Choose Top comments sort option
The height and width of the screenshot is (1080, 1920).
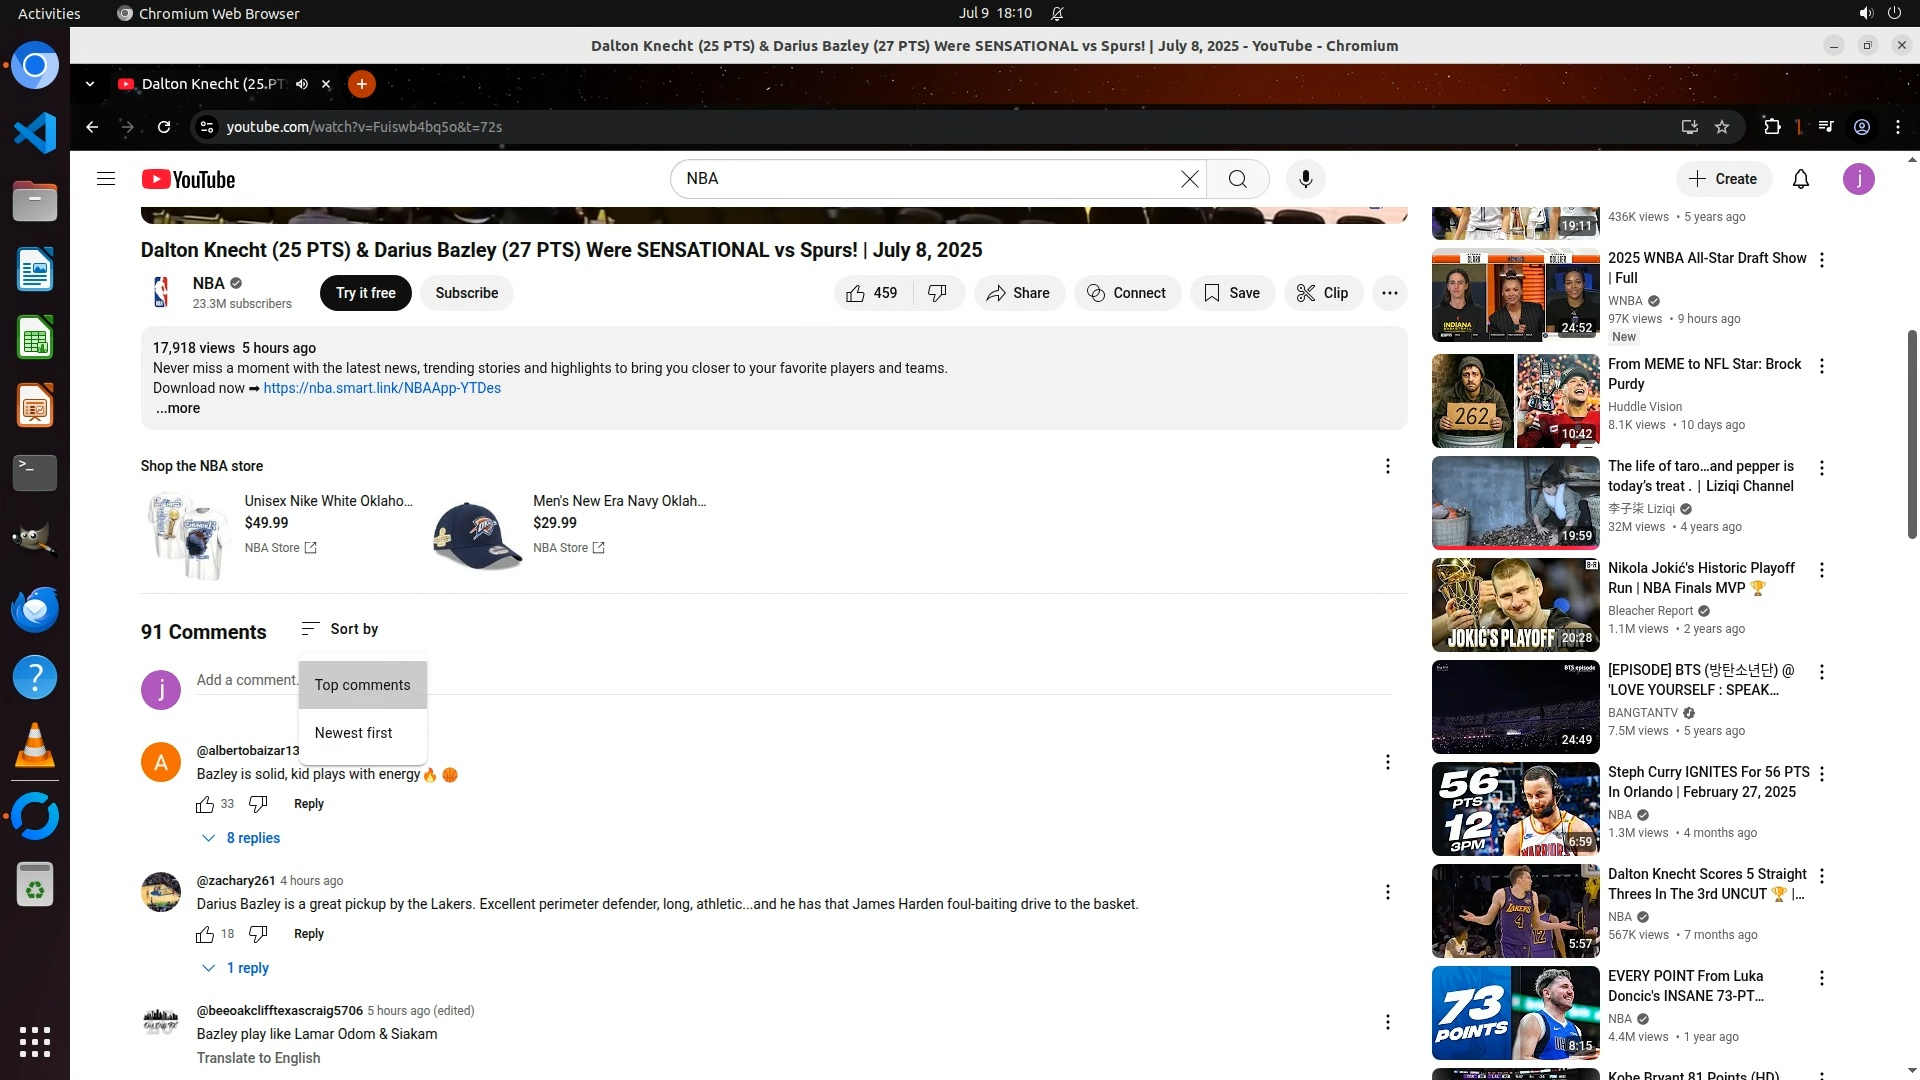362,685
